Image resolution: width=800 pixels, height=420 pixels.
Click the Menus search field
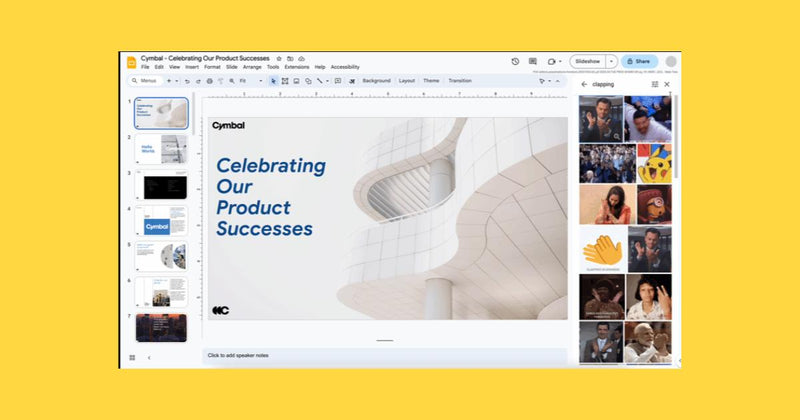pyautogui.click(x=144, y=81)
